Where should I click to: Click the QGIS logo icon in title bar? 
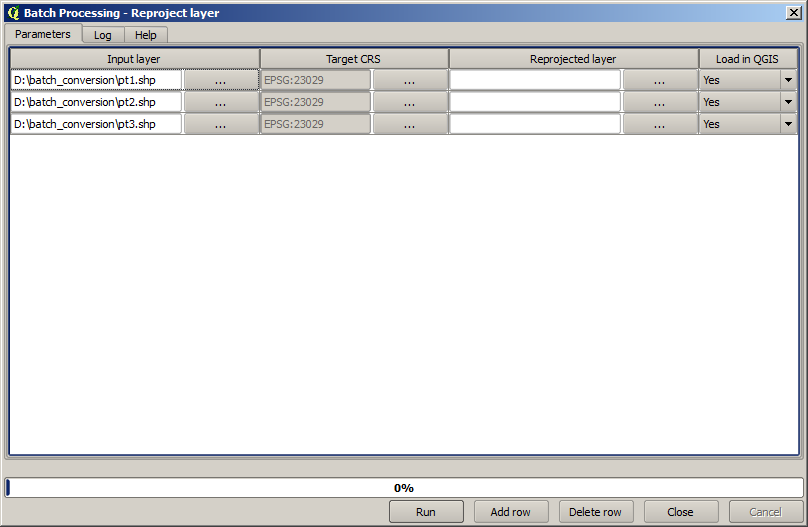coord(13,13)
